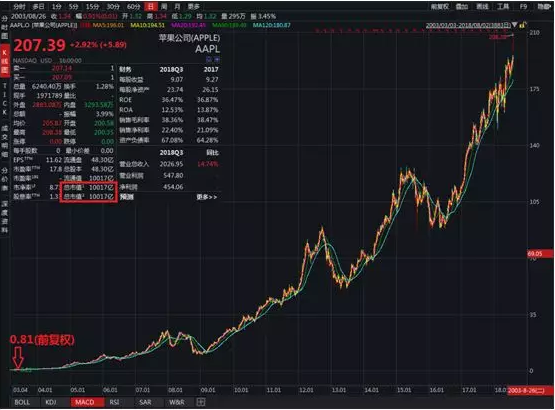Select the RSI indicator

[114, 402]
